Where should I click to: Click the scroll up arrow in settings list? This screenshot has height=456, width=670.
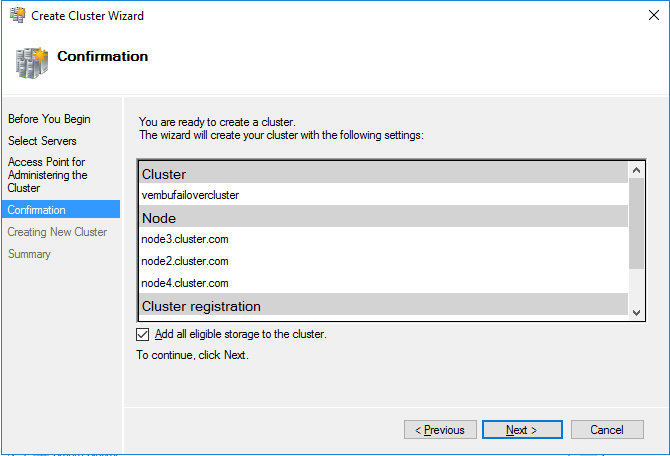(636, 170)
